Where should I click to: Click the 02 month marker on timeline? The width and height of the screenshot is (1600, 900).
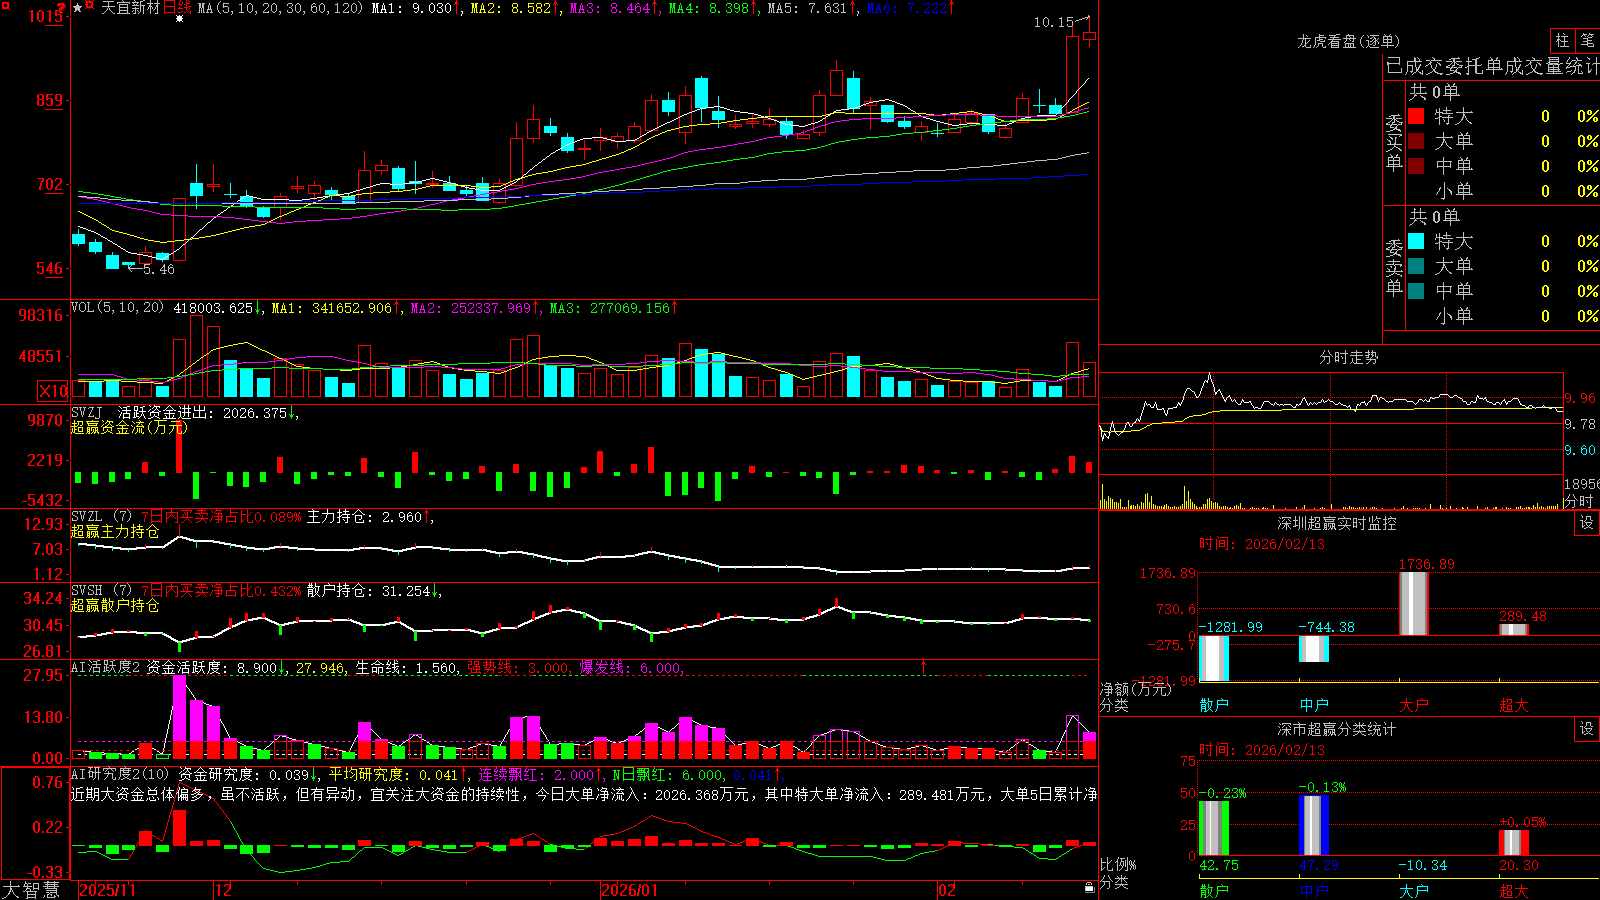[947, 890]
